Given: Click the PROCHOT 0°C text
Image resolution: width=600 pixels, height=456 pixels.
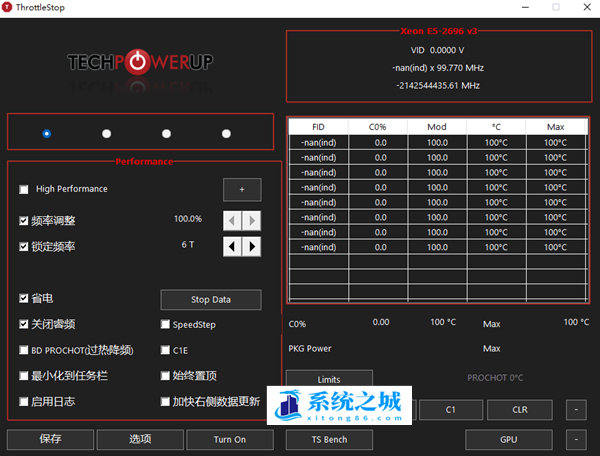Looking at the screenshot, I should pyautogui.click(x=495, y=378).
